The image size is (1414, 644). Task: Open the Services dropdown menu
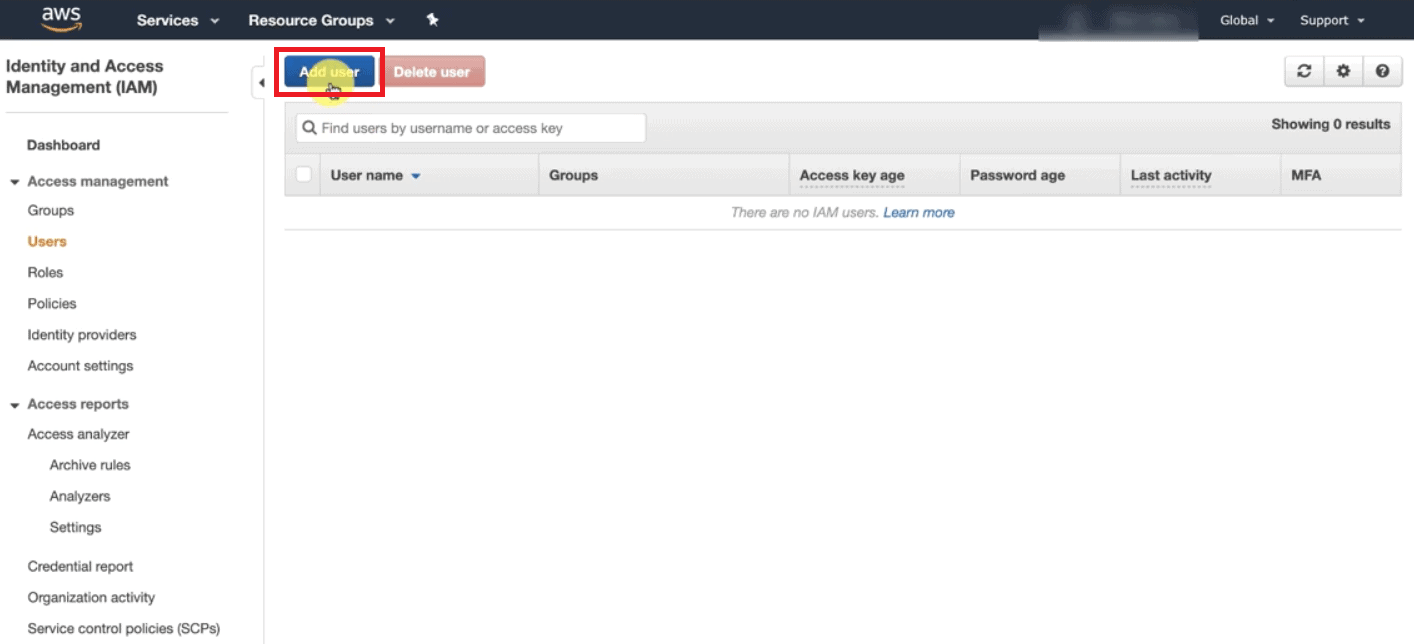click(178, 20)
